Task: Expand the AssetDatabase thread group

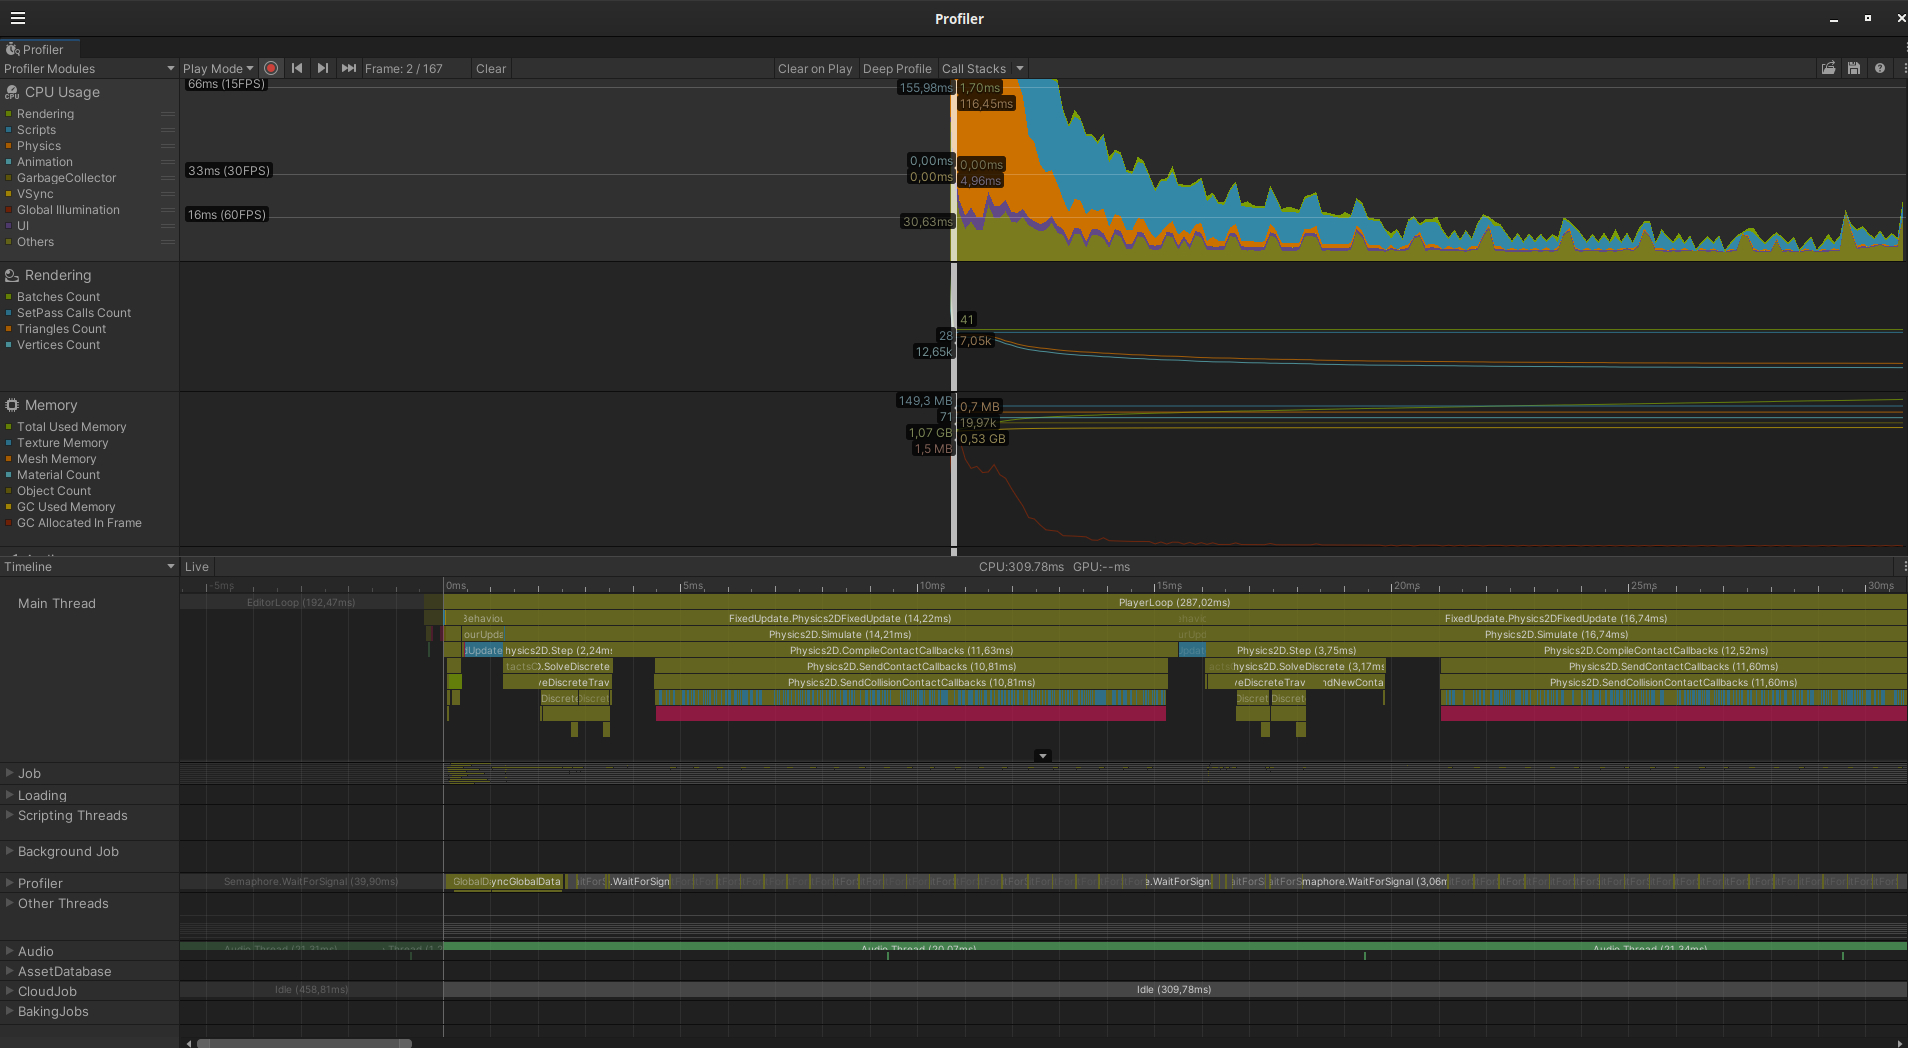Action: click(10, 971)
